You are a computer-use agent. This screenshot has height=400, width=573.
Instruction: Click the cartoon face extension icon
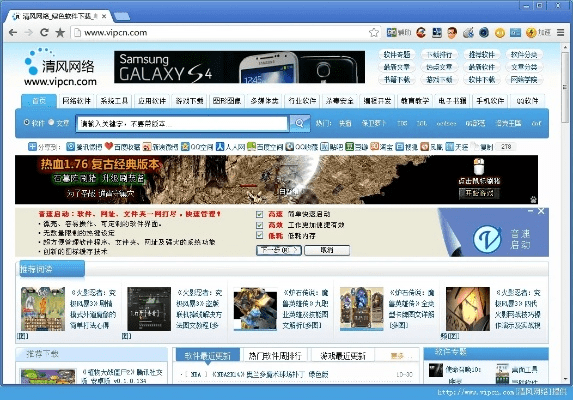pos(452,33)
